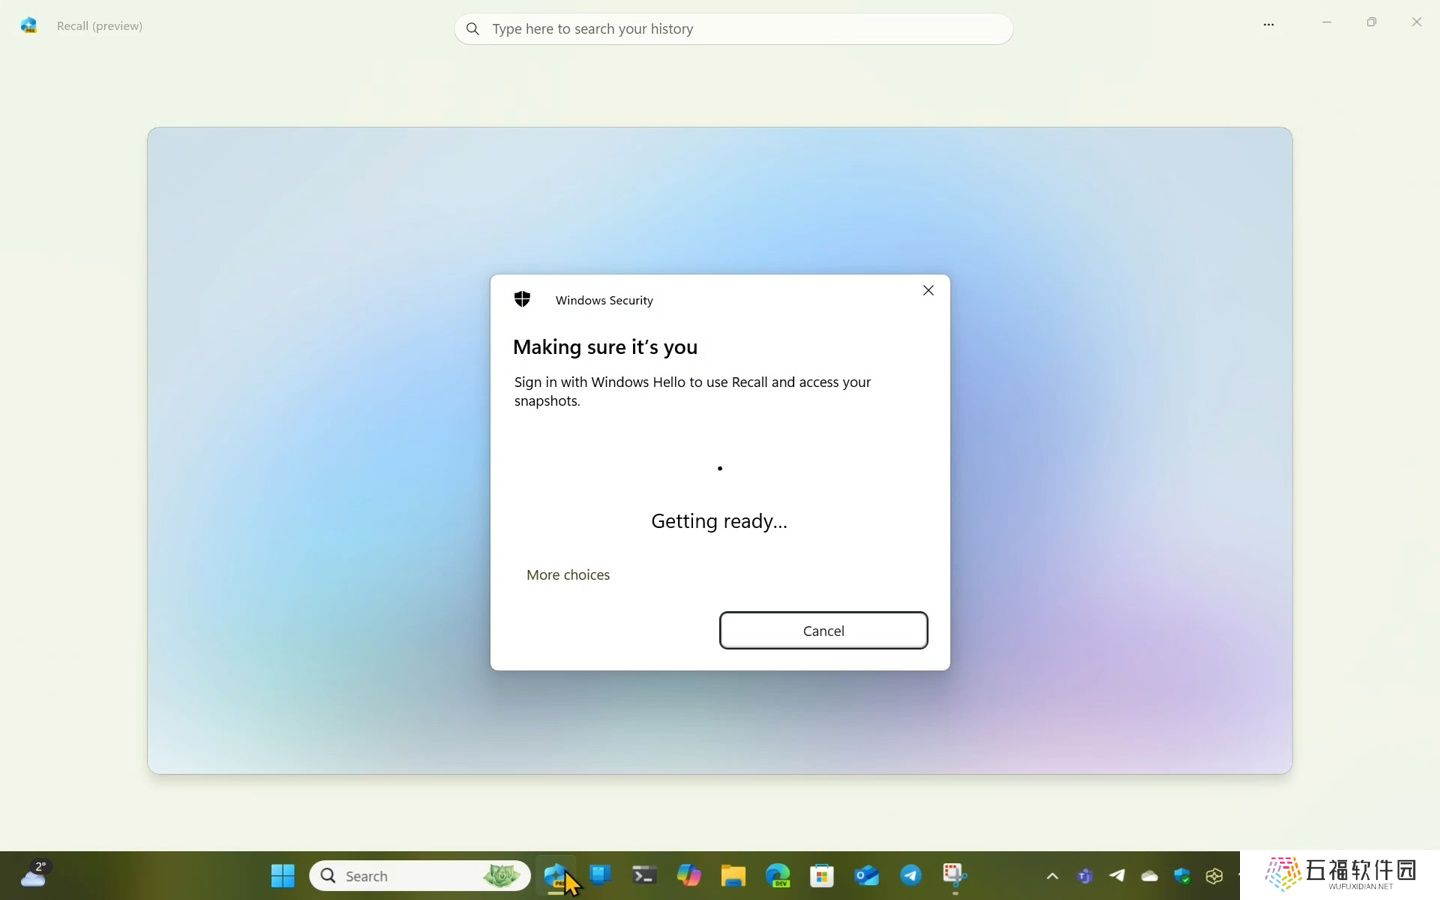Viewport: 1440px width, 900px height.
Task: Open Telegram from the taskbar
Action: (x=911, y=876)
